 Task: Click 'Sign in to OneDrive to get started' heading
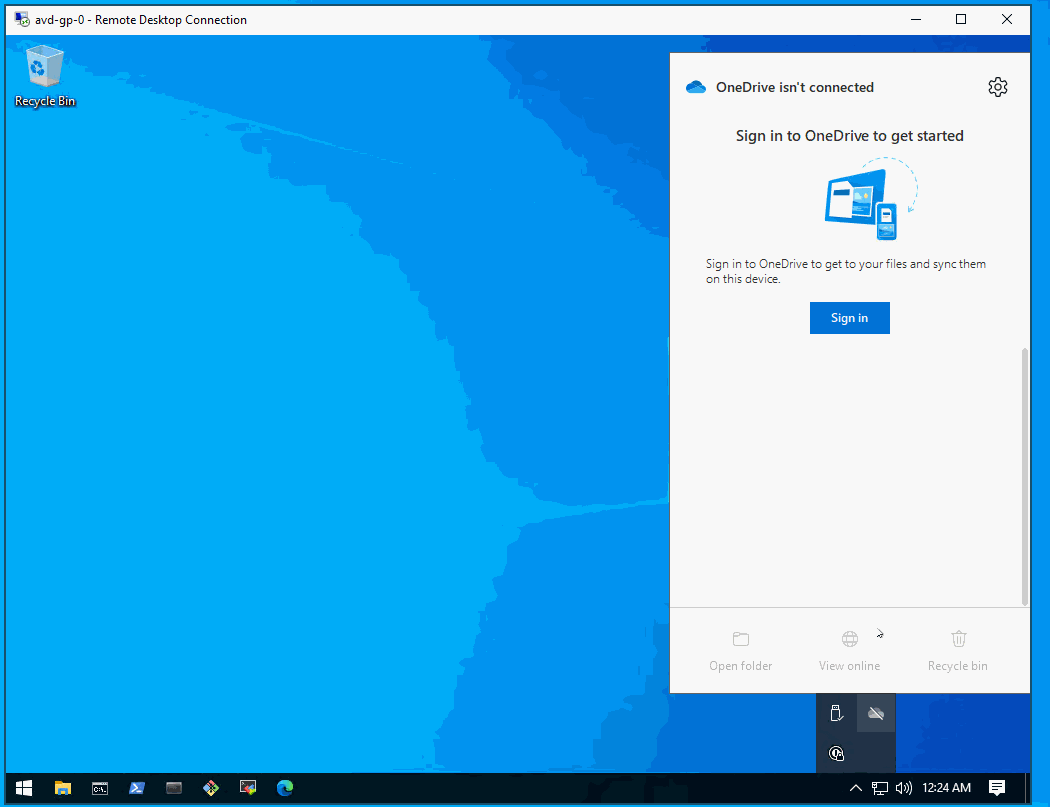(x=849, y=136)
